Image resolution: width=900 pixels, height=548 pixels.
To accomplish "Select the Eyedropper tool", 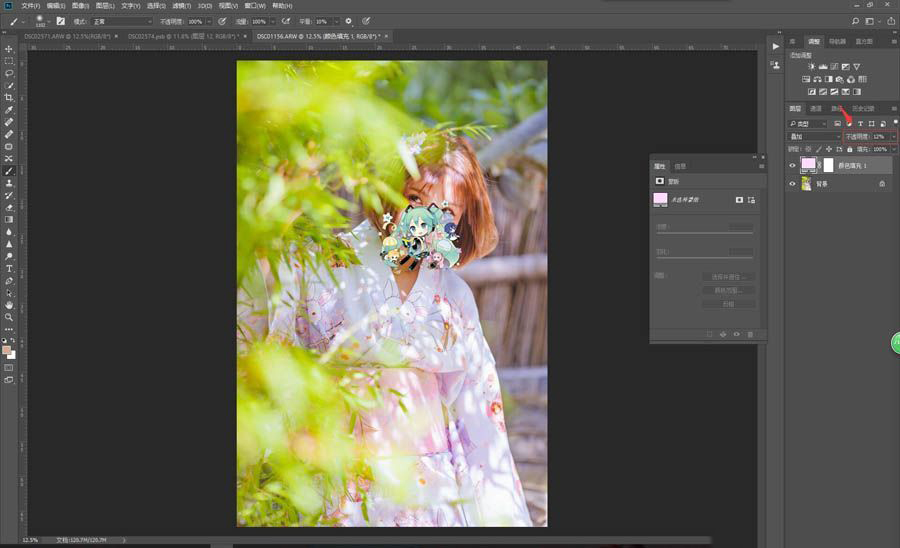I will 9,110.
